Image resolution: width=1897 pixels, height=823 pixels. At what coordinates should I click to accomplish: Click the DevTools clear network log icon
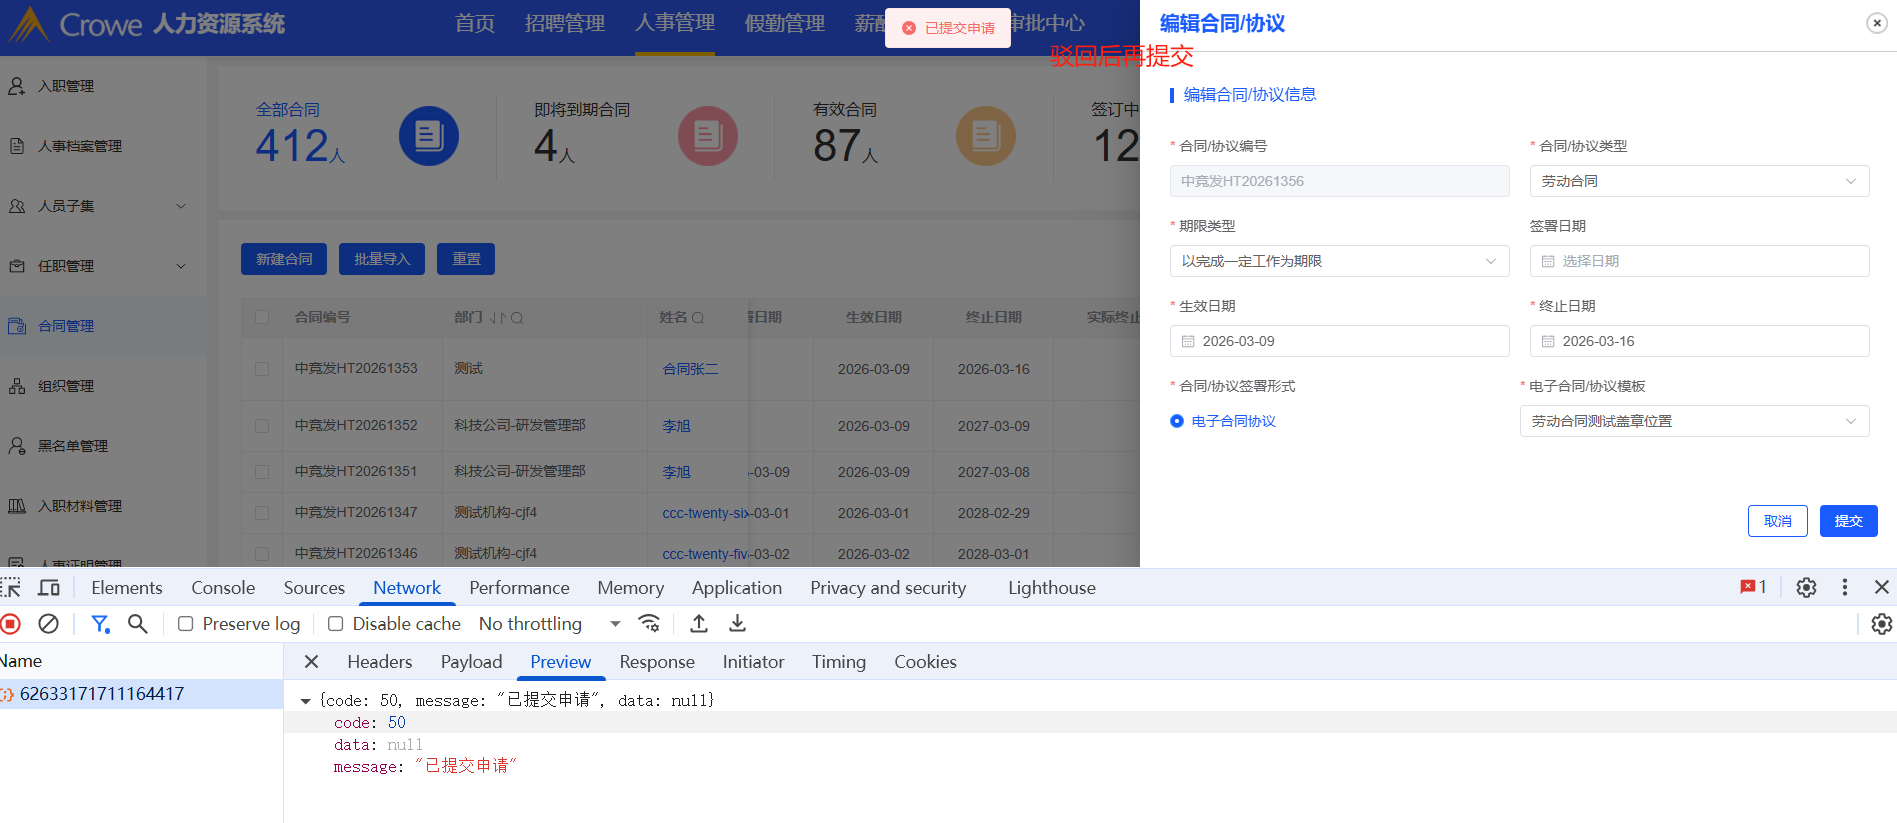[48, 624]
